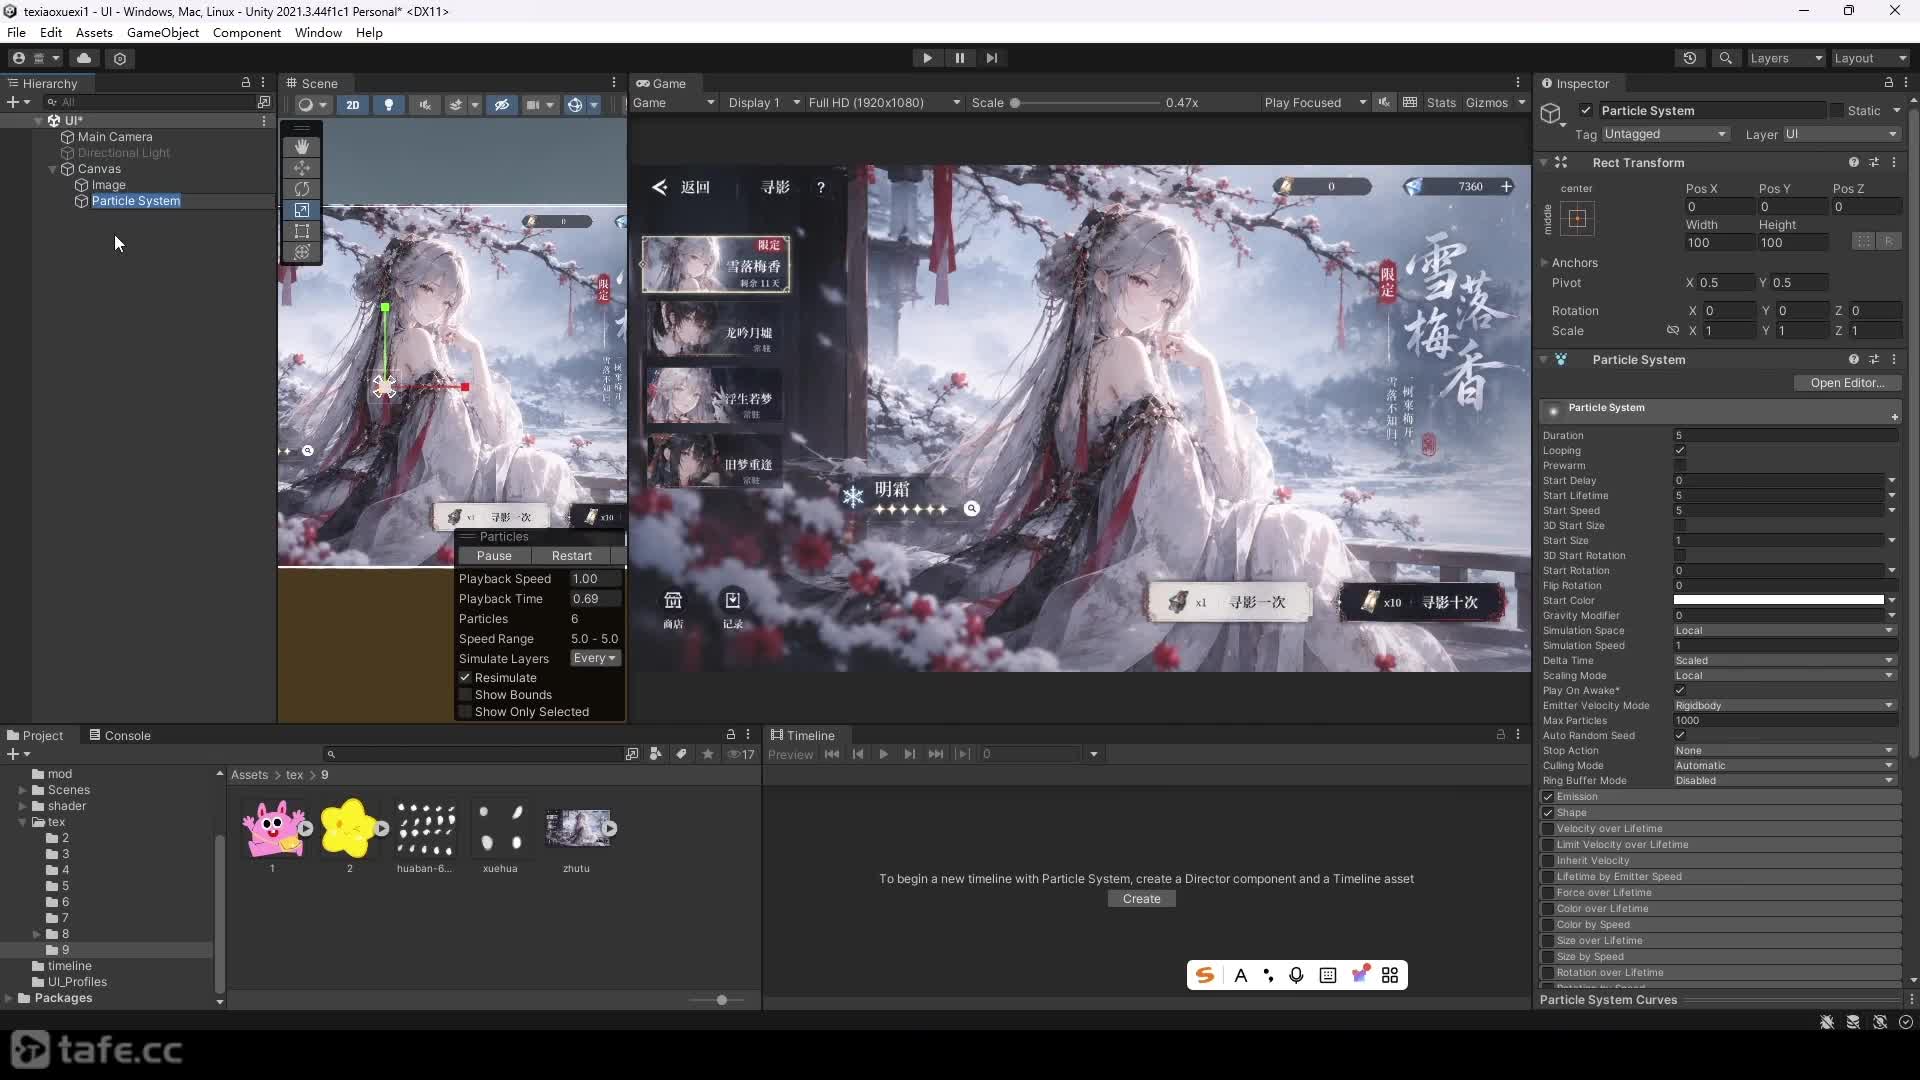Click the global search magnifier icon

1726,58
